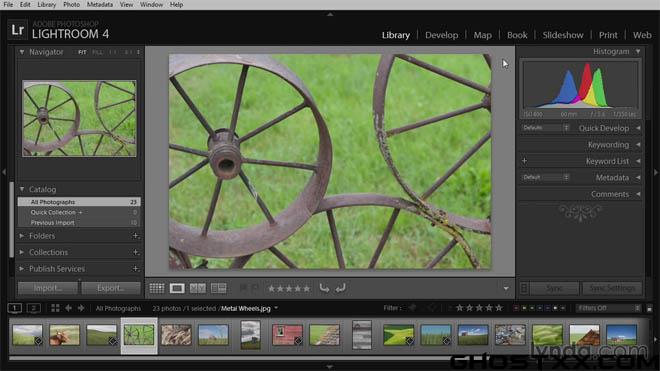
Task: Hide the left panel via edge arrow
Action: (4, 172)
